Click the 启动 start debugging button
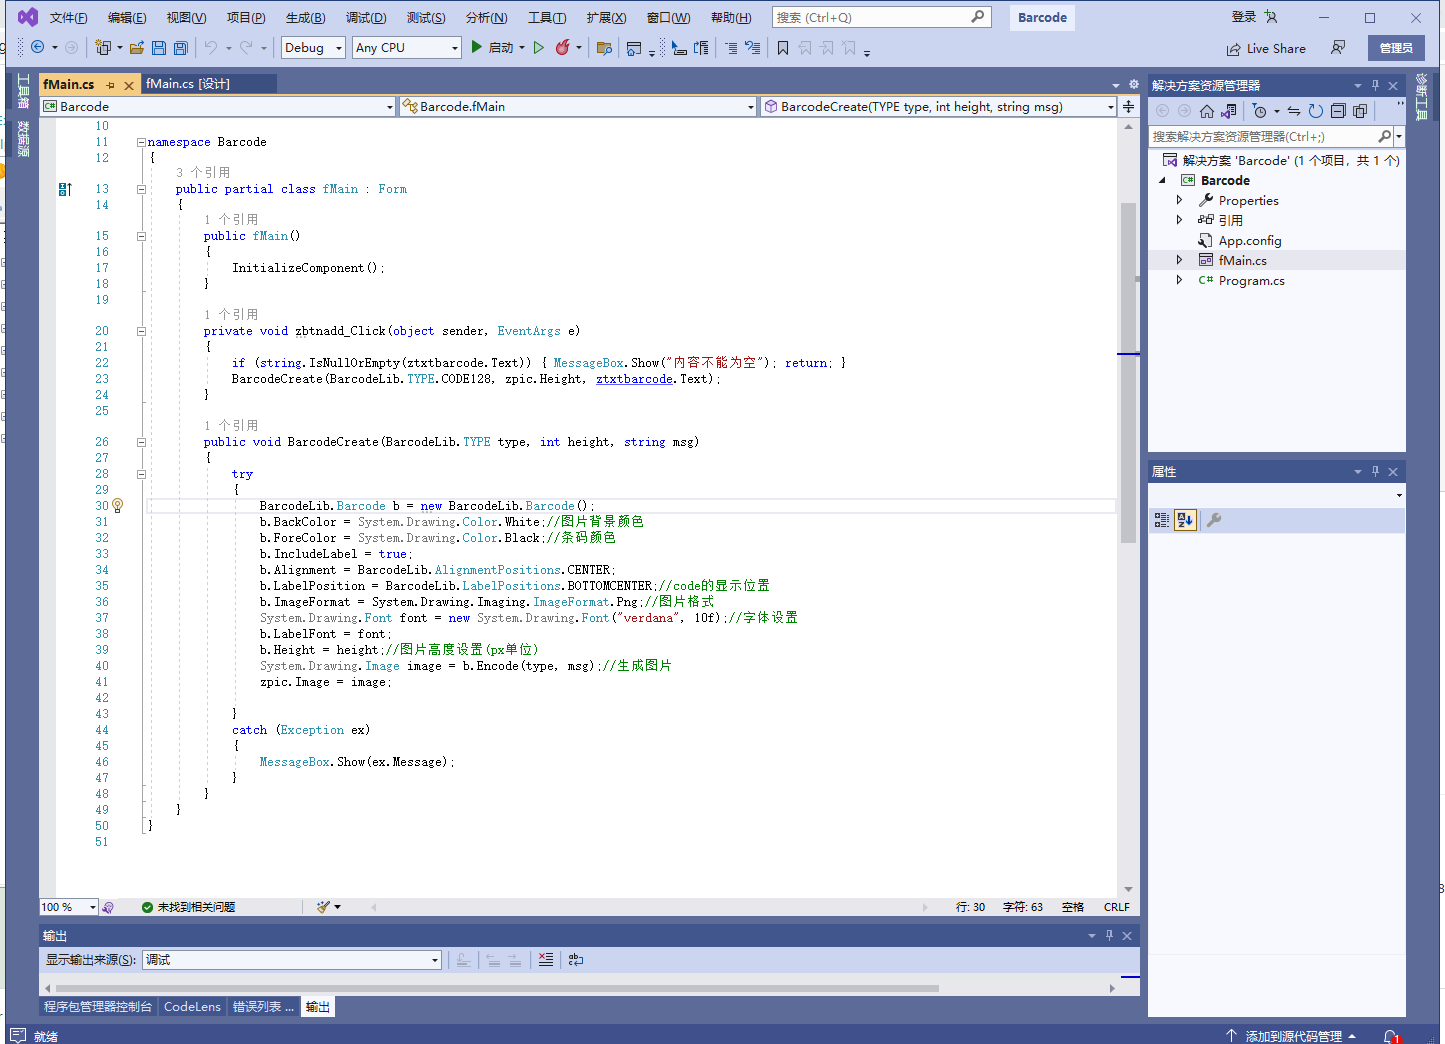 pos(495,47)
